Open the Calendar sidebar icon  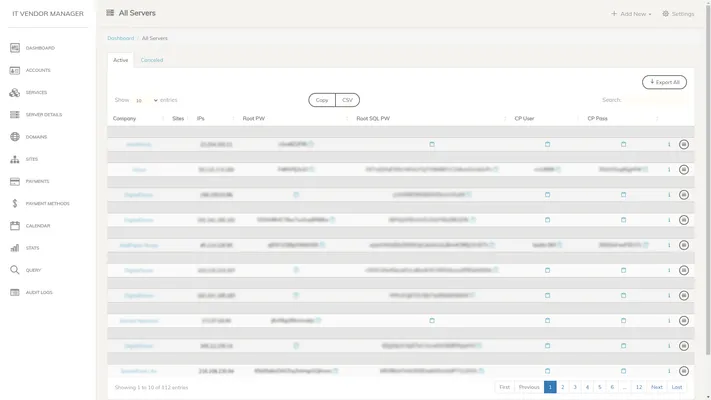pos(15,226)
